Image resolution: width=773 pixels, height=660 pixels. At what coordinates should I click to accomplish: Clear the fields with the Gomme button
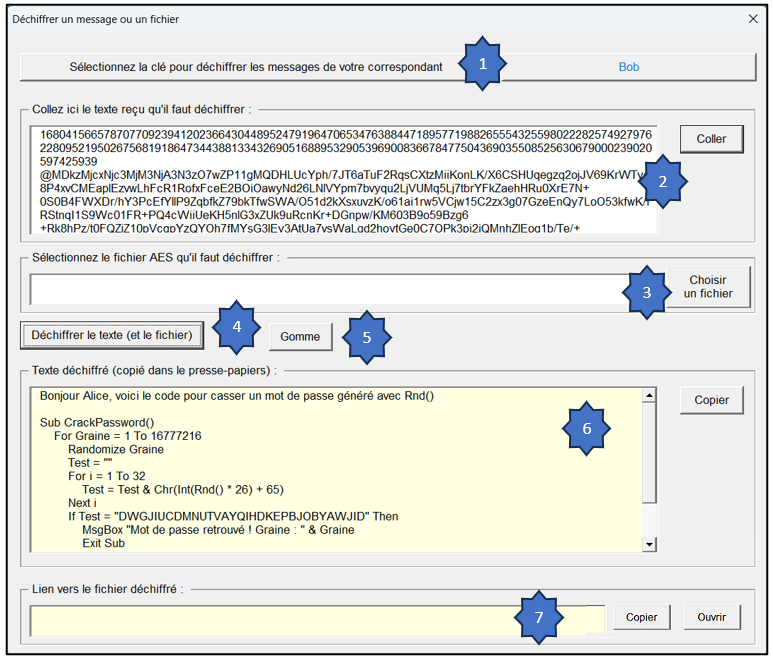300,337
